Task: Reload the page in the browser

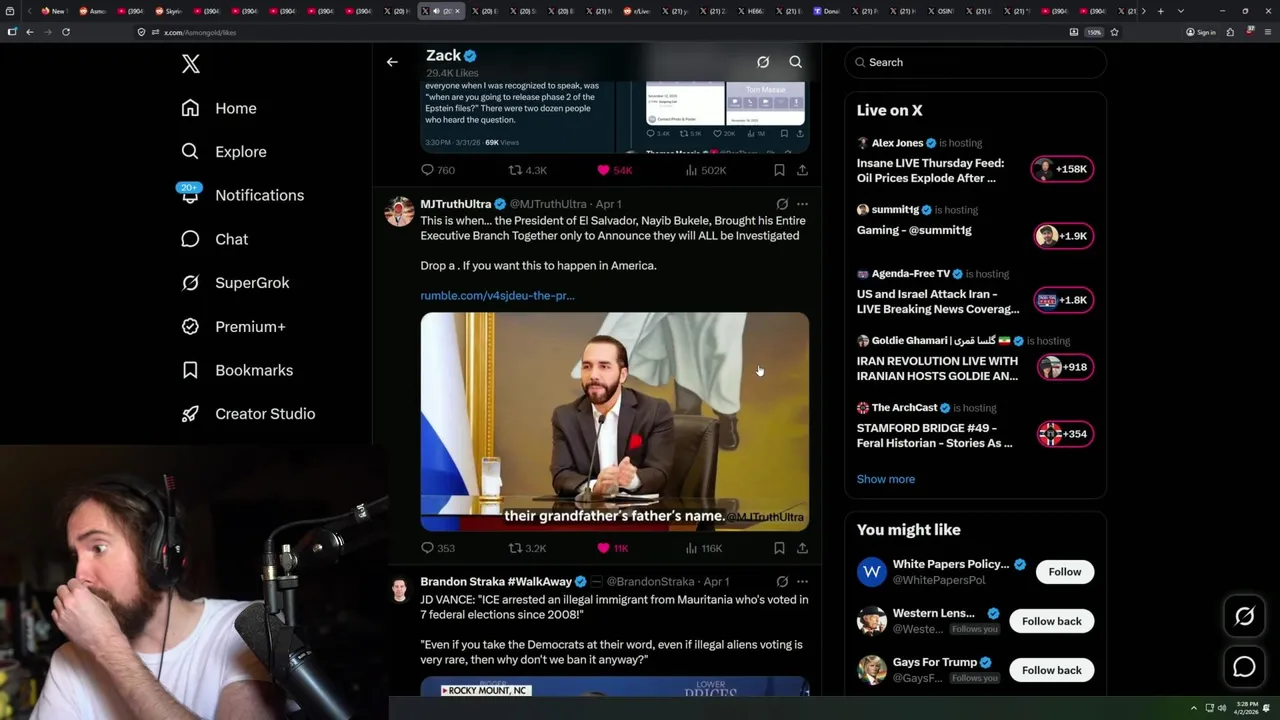Action: [x=66, y=32]
